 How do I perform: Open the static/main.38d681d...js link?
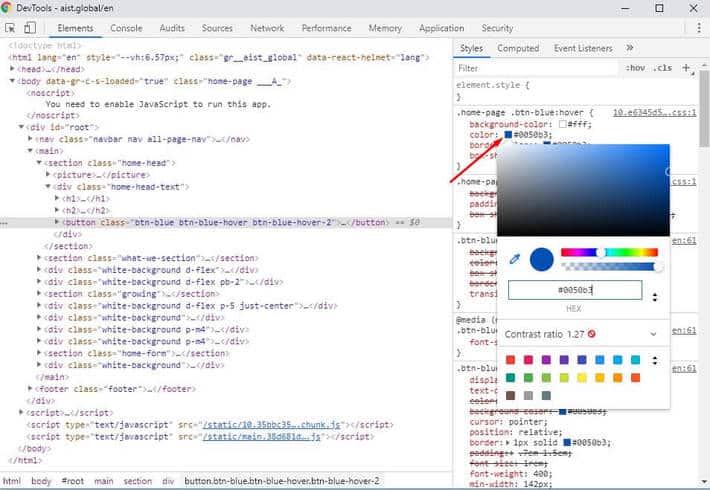[262, 437]
